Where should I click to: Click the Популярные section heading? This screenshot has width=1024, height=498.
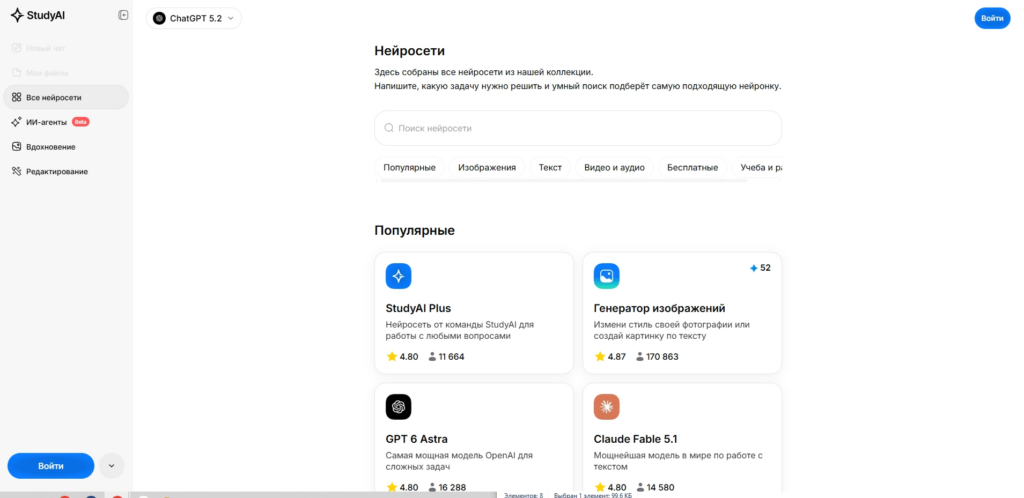415,230
